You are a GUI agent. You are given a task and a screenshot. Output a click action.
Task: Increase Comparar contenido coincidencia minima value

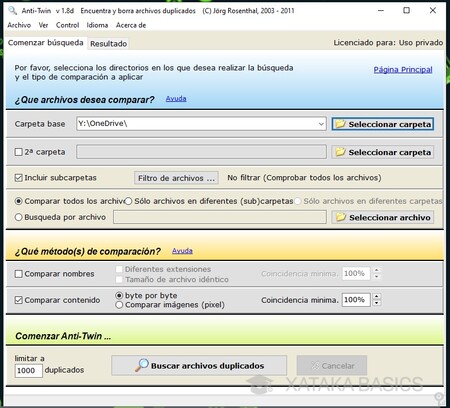(377, 296)
